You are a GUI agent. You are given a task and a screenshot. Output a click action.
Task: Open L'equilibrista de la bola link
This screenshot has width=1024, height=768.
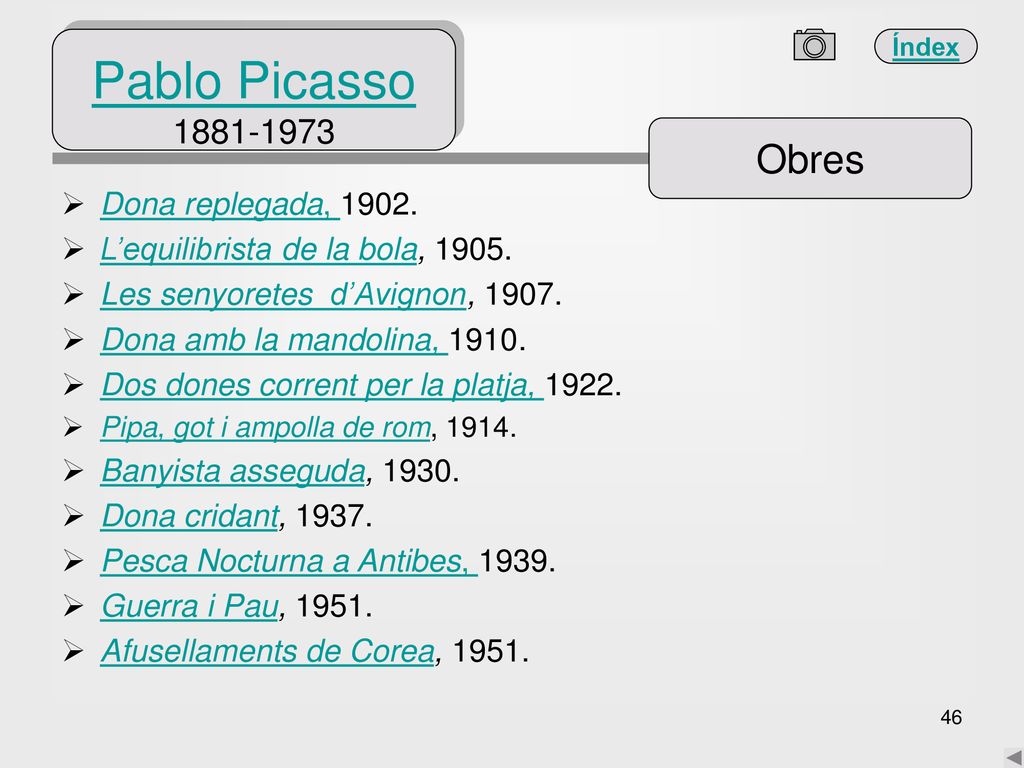(x=259, y=249)
